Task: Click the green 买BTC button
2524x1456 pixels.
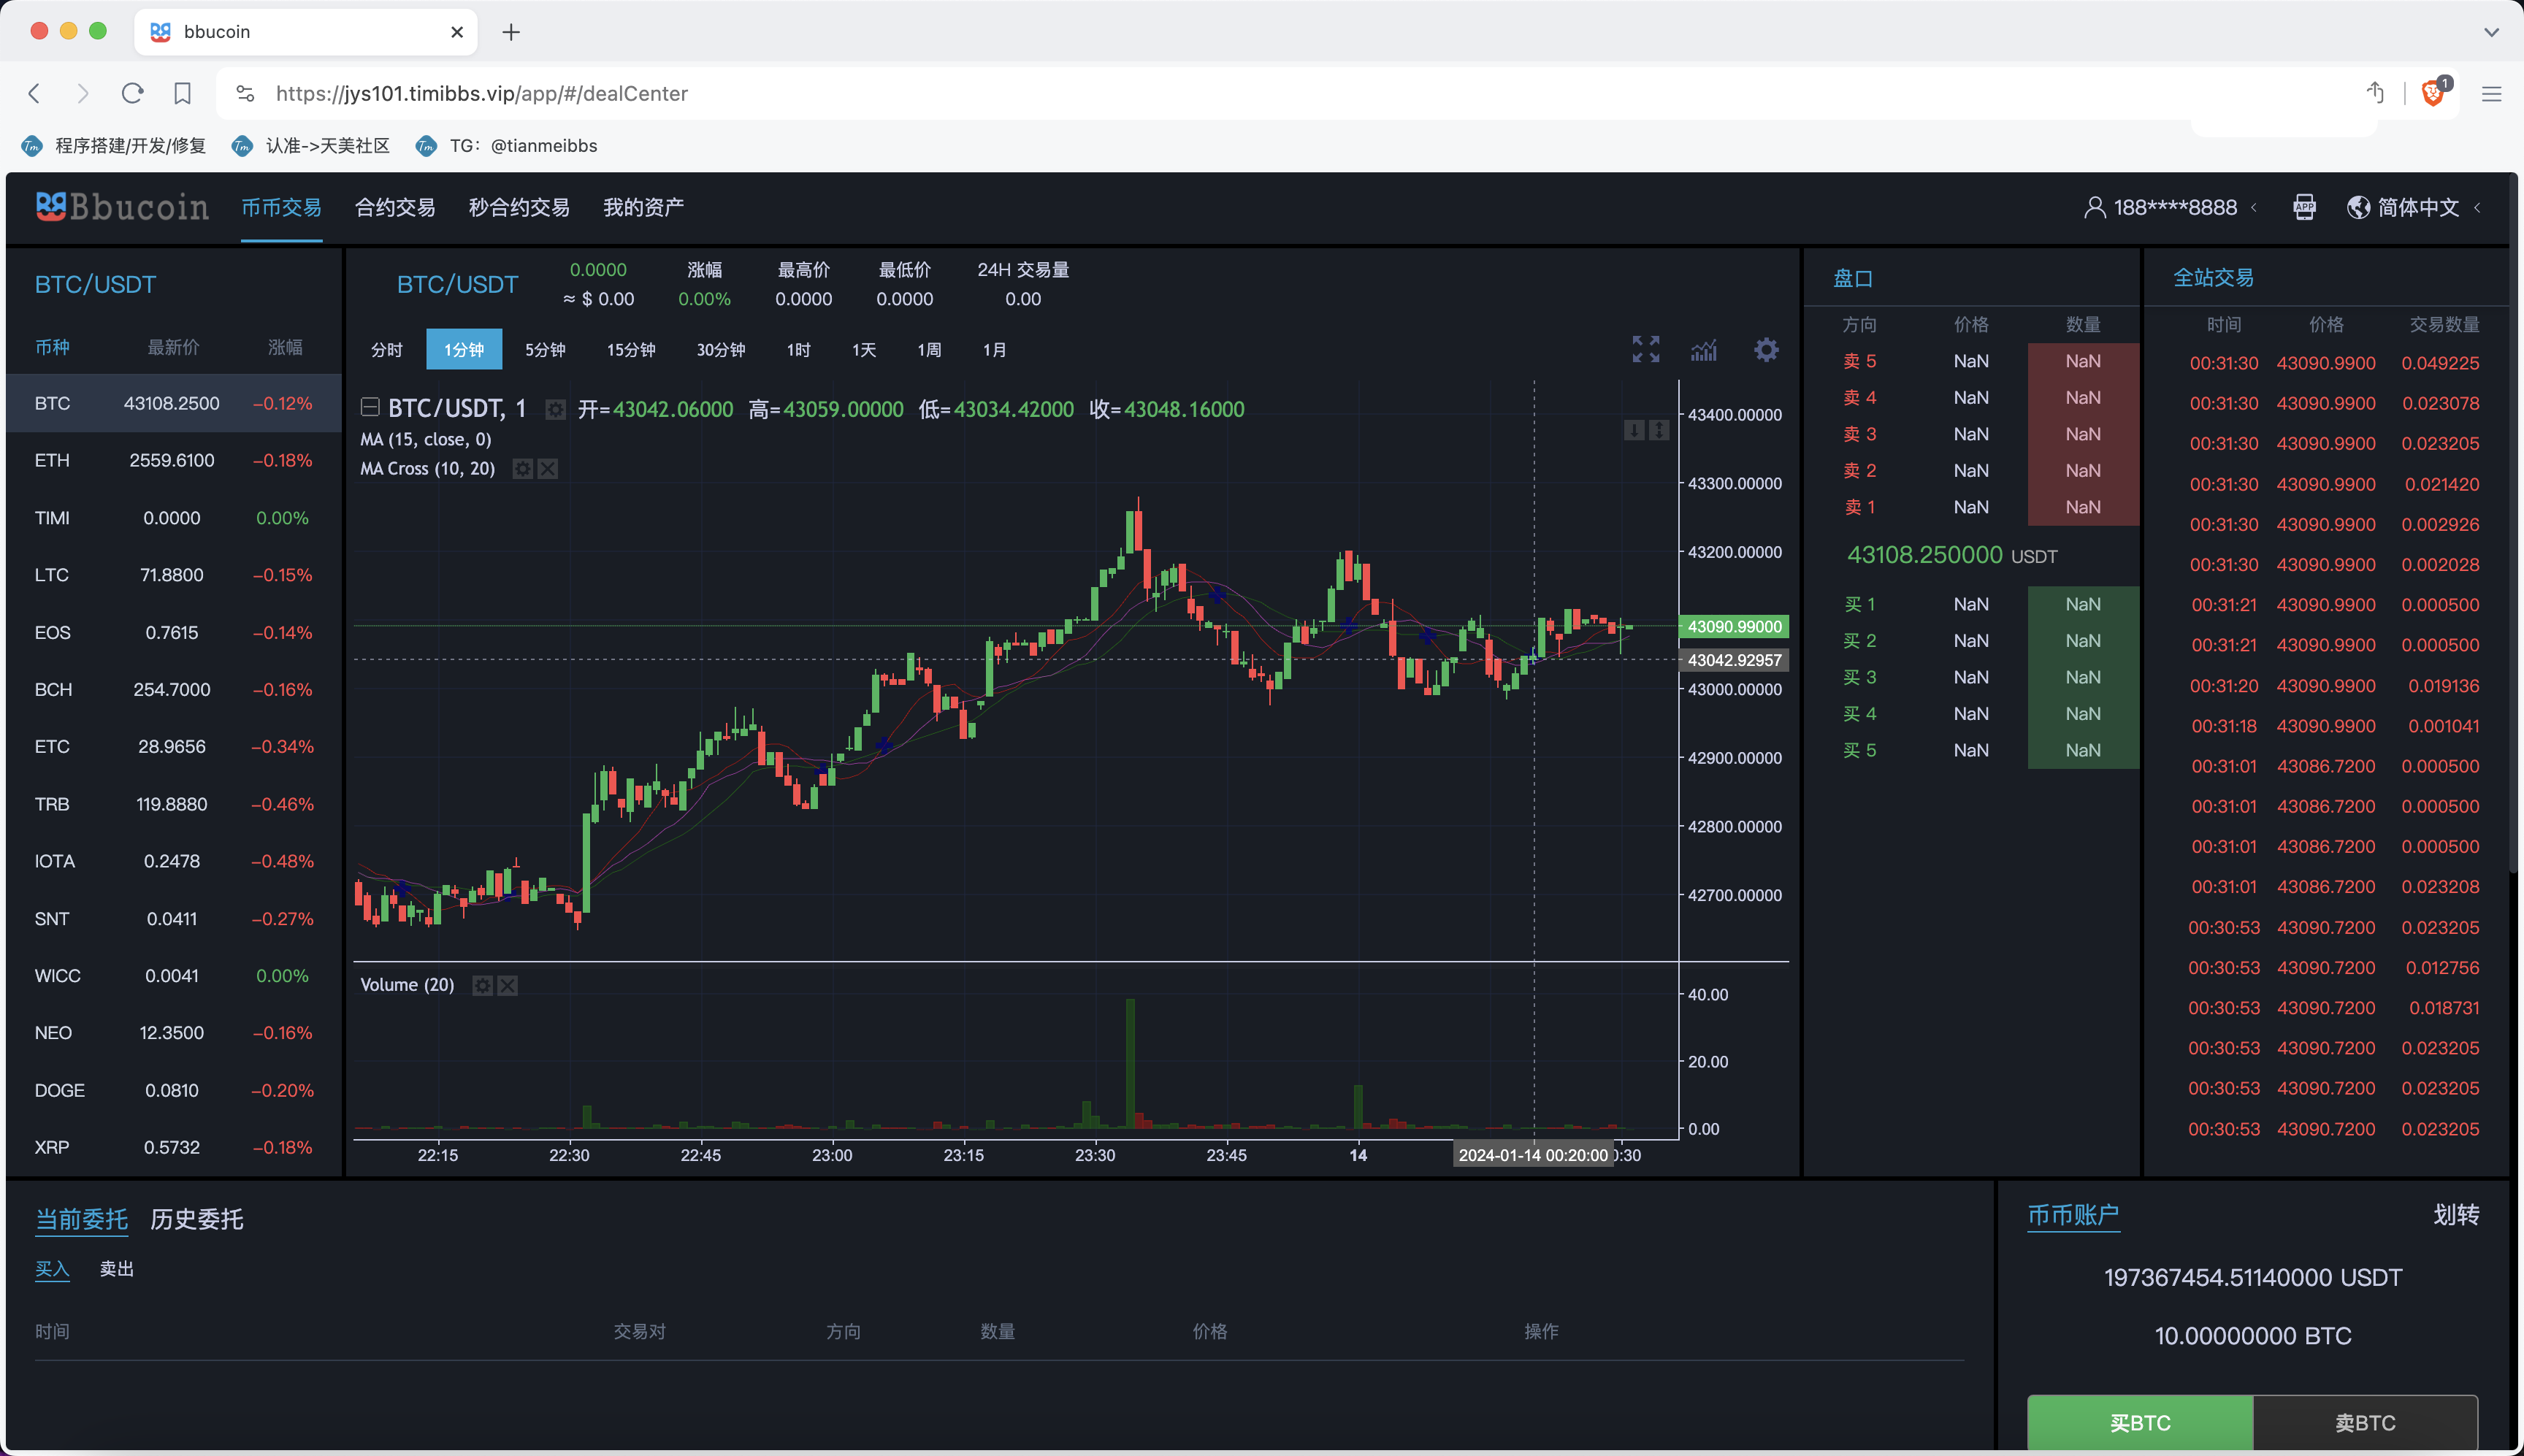Action: pyautogui.click(x=2139, y=1422)
